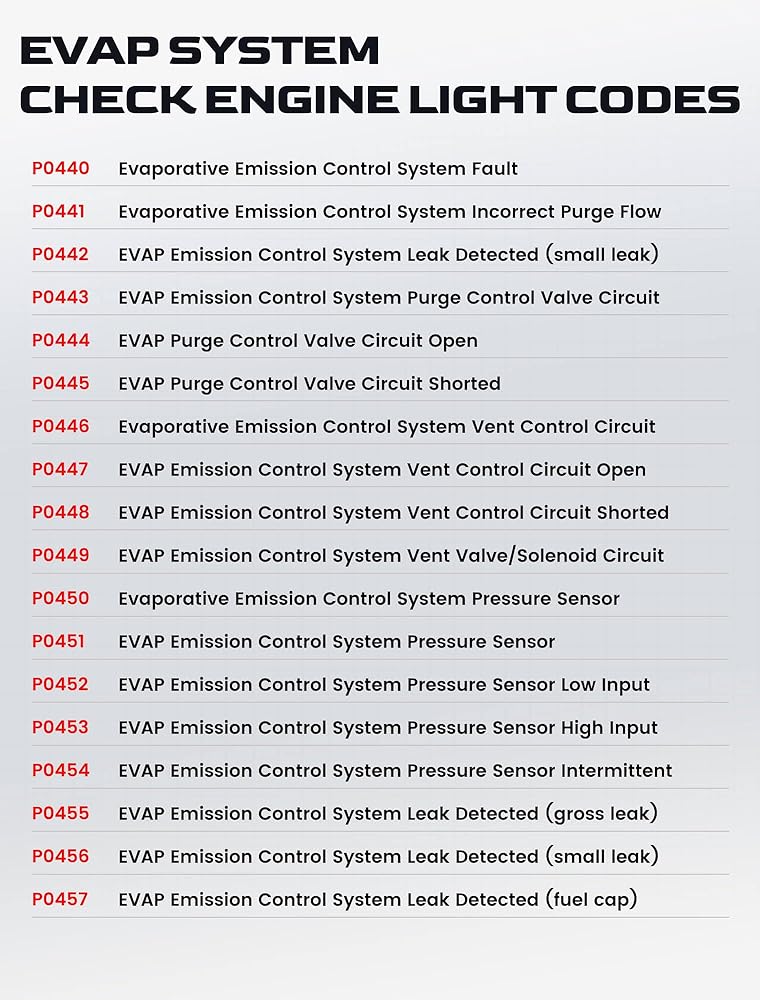Click the P0442 code label
Viewport: 760px width, 1000px height.
coord(60,255)
